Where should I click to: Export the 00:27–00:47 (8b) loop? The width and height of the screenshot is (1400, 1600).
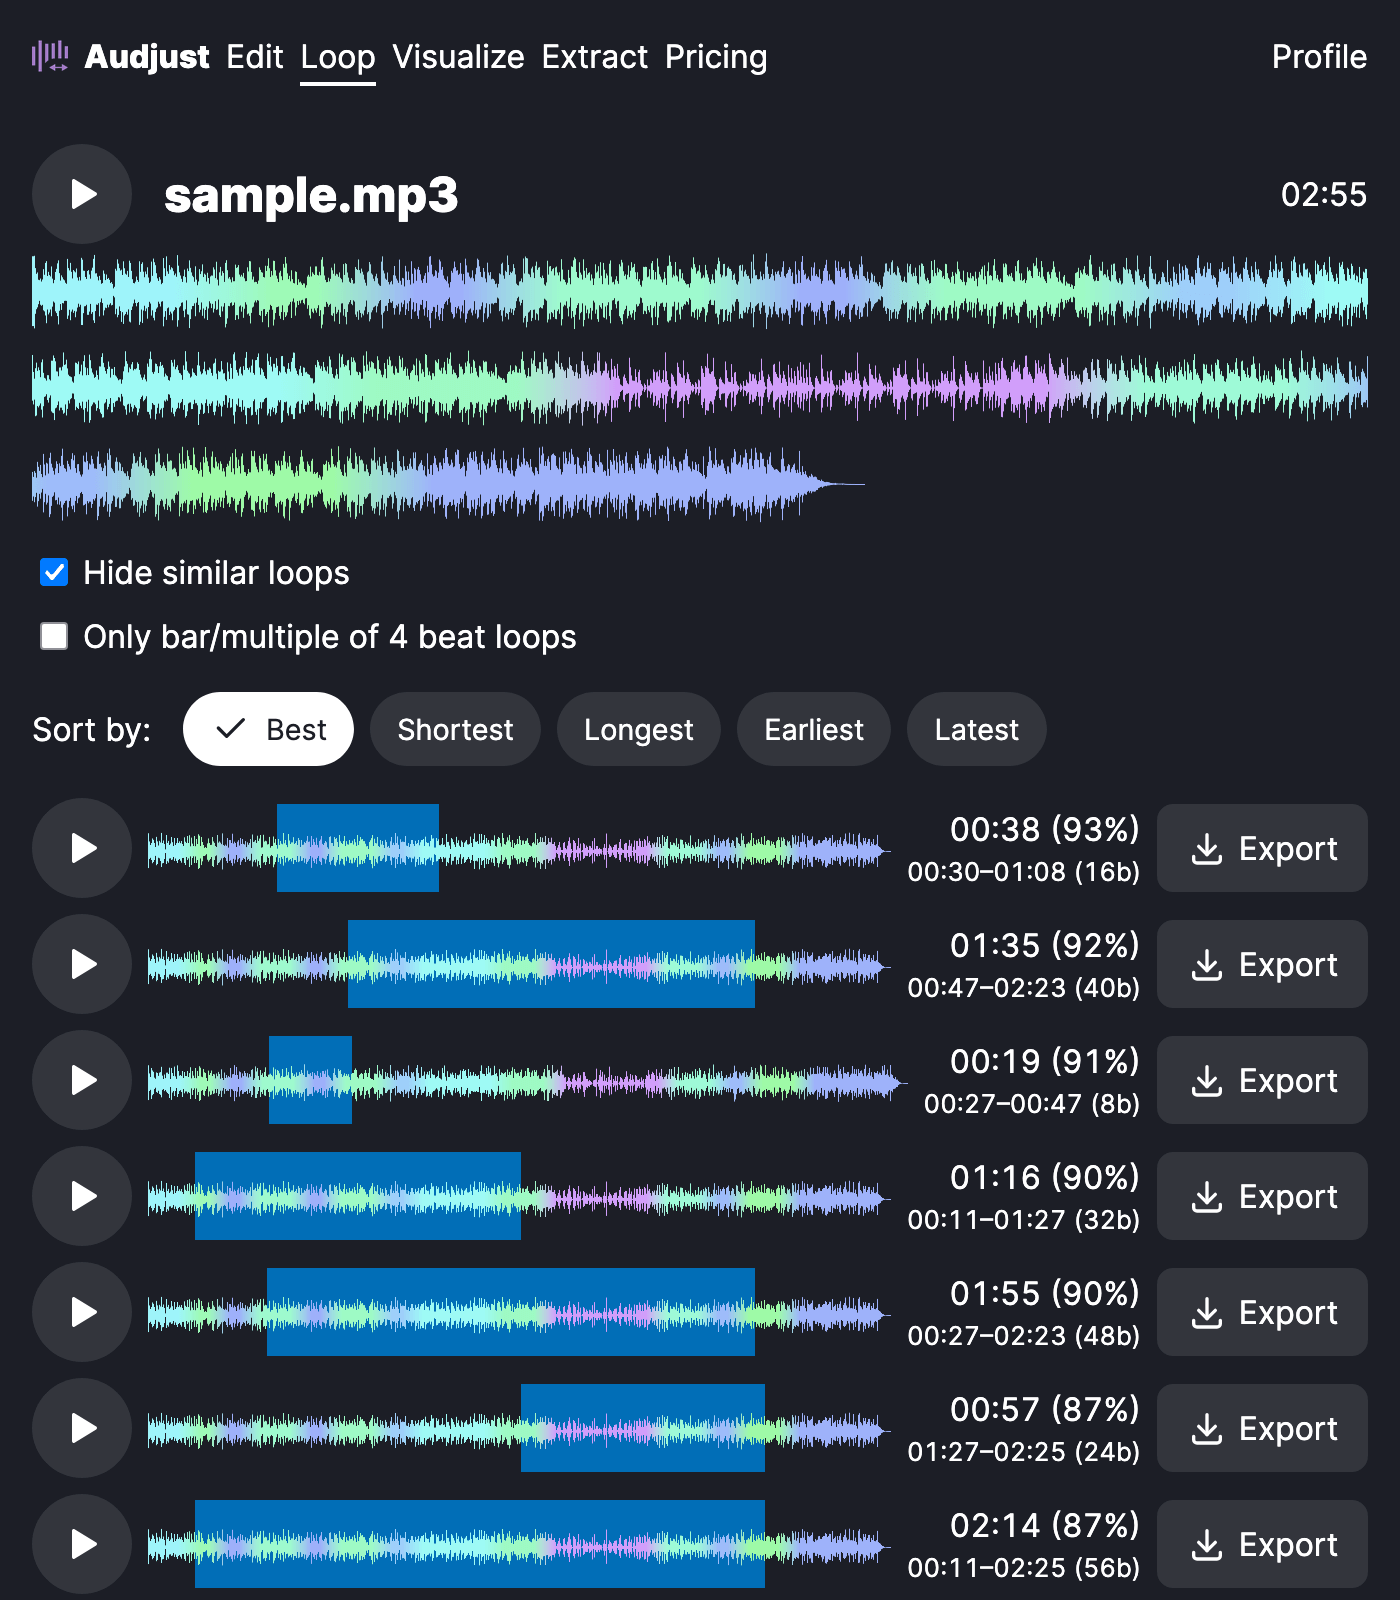click(1262, 1080)
